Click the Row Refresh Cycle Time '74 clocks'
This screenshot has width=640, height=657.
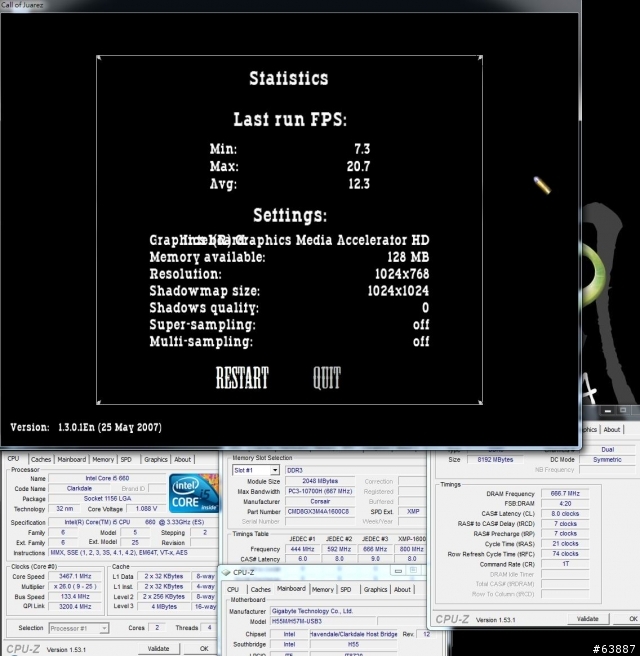(x=565, y=554)
